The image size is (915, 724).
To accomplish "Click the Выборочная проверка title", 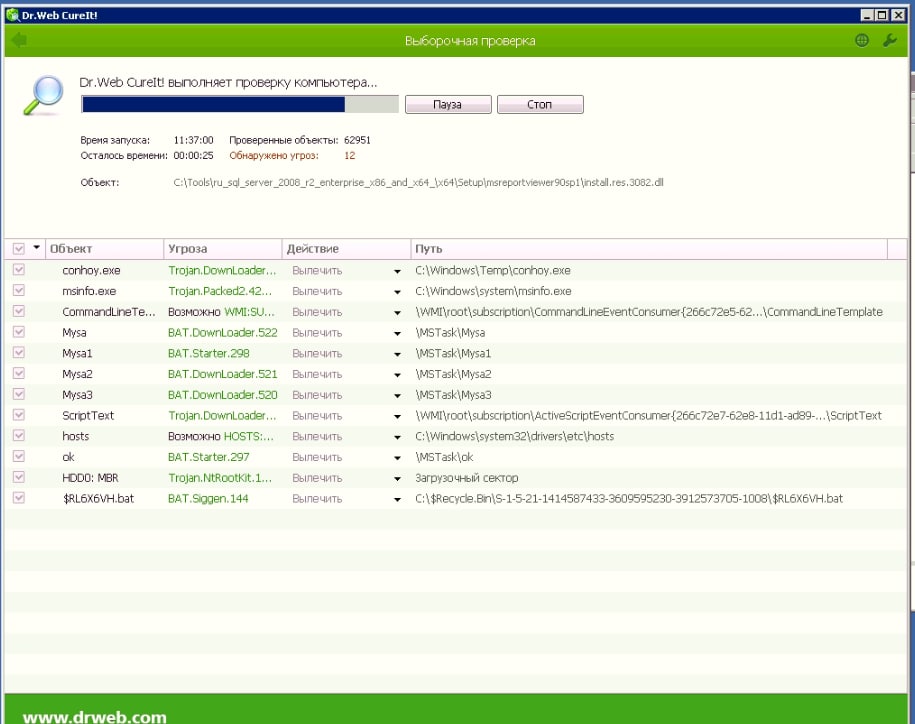I will [x=470, y=41].
